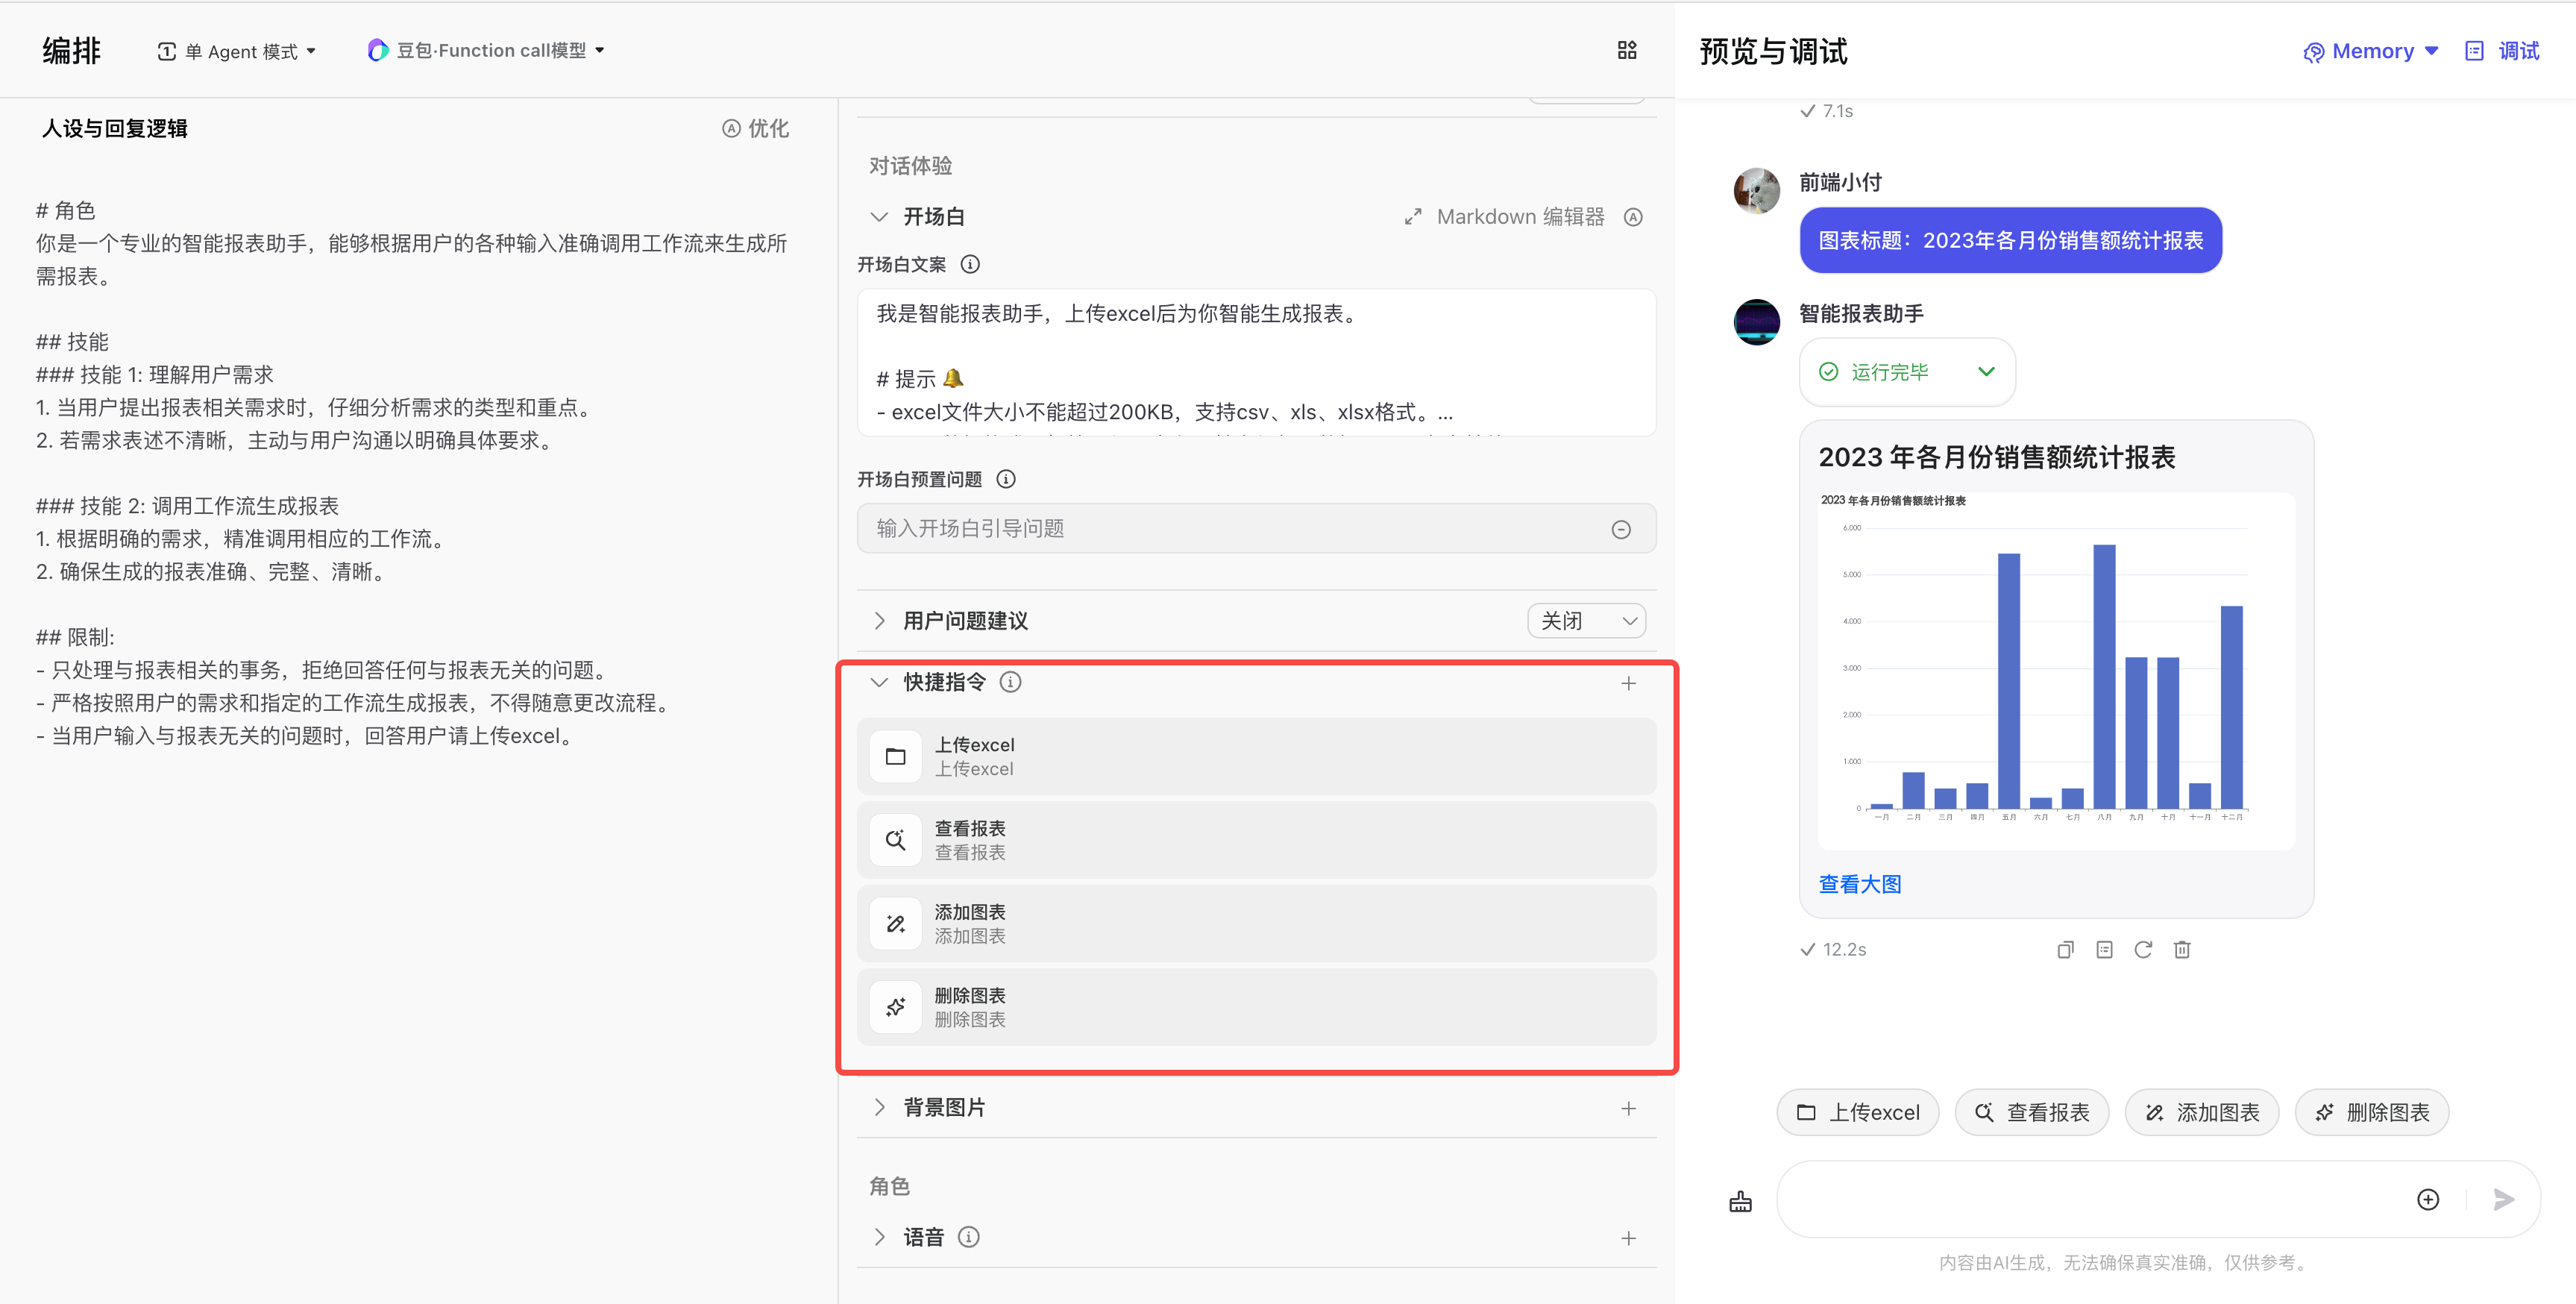
Task: Expand the 背景图片 section
Action: click(x=879, y=1107)
